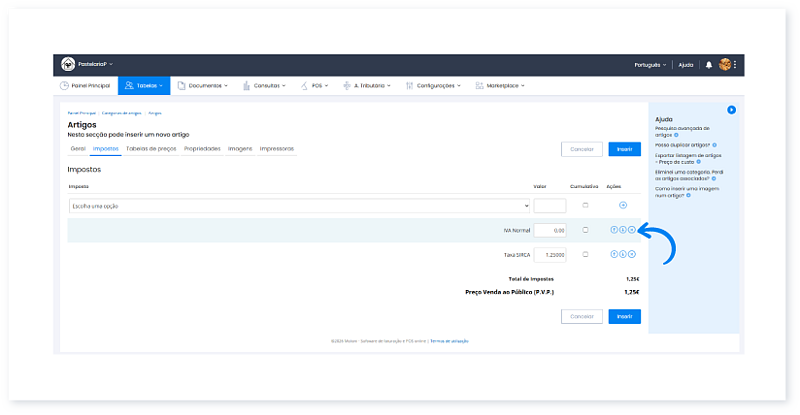Open the 'Escolha uma opção' tax dropdown
Viewport: 800px width, 415px height.
pyautogui.click(x=299, y=206)
